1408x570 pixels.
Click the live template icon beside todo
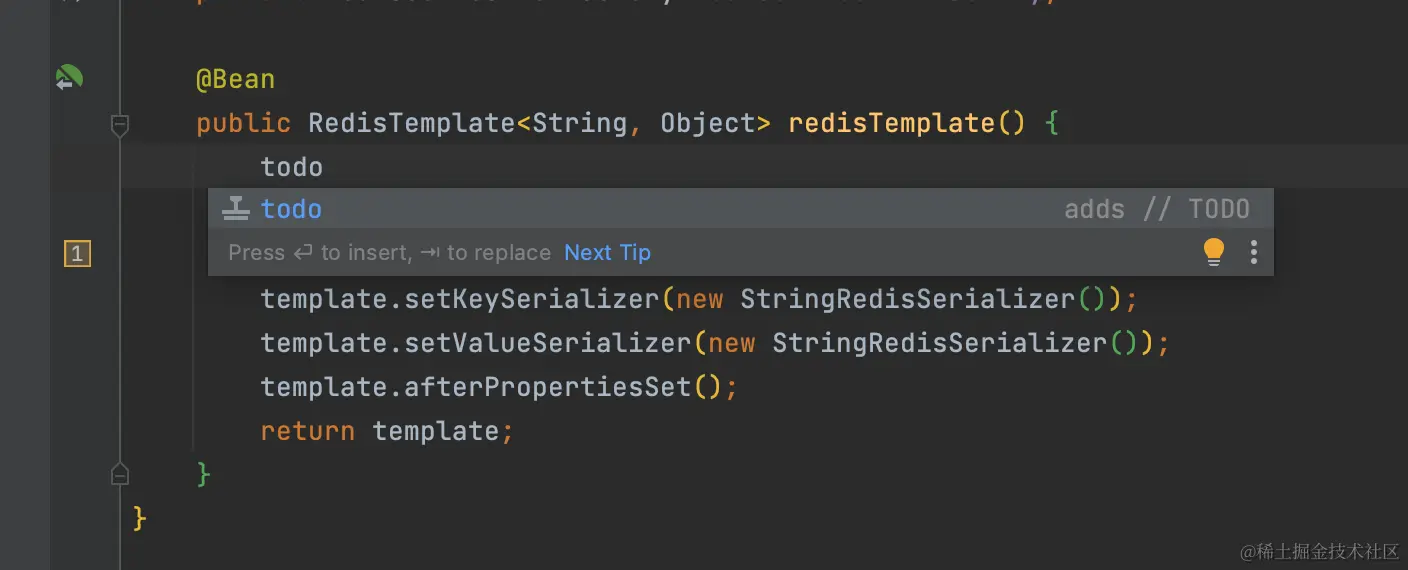point(236,209)
